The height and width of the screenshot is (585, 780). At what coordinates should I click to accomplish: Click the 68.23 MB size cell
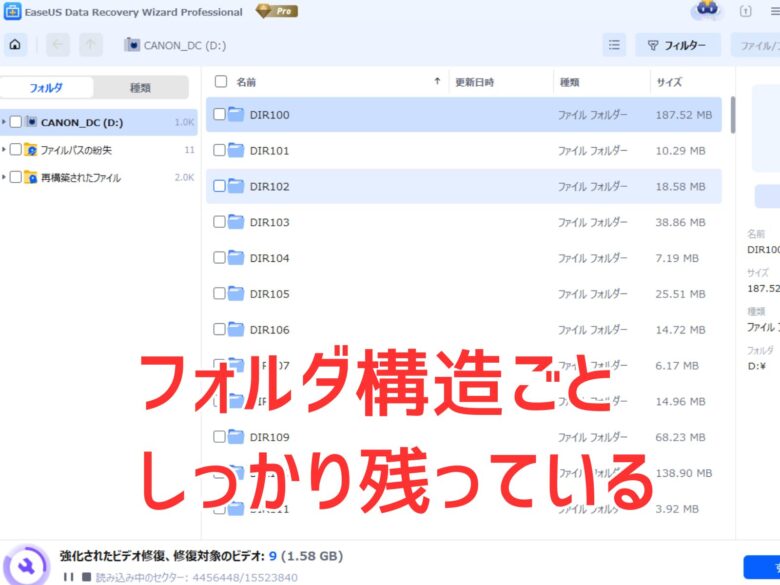(680, 437)
